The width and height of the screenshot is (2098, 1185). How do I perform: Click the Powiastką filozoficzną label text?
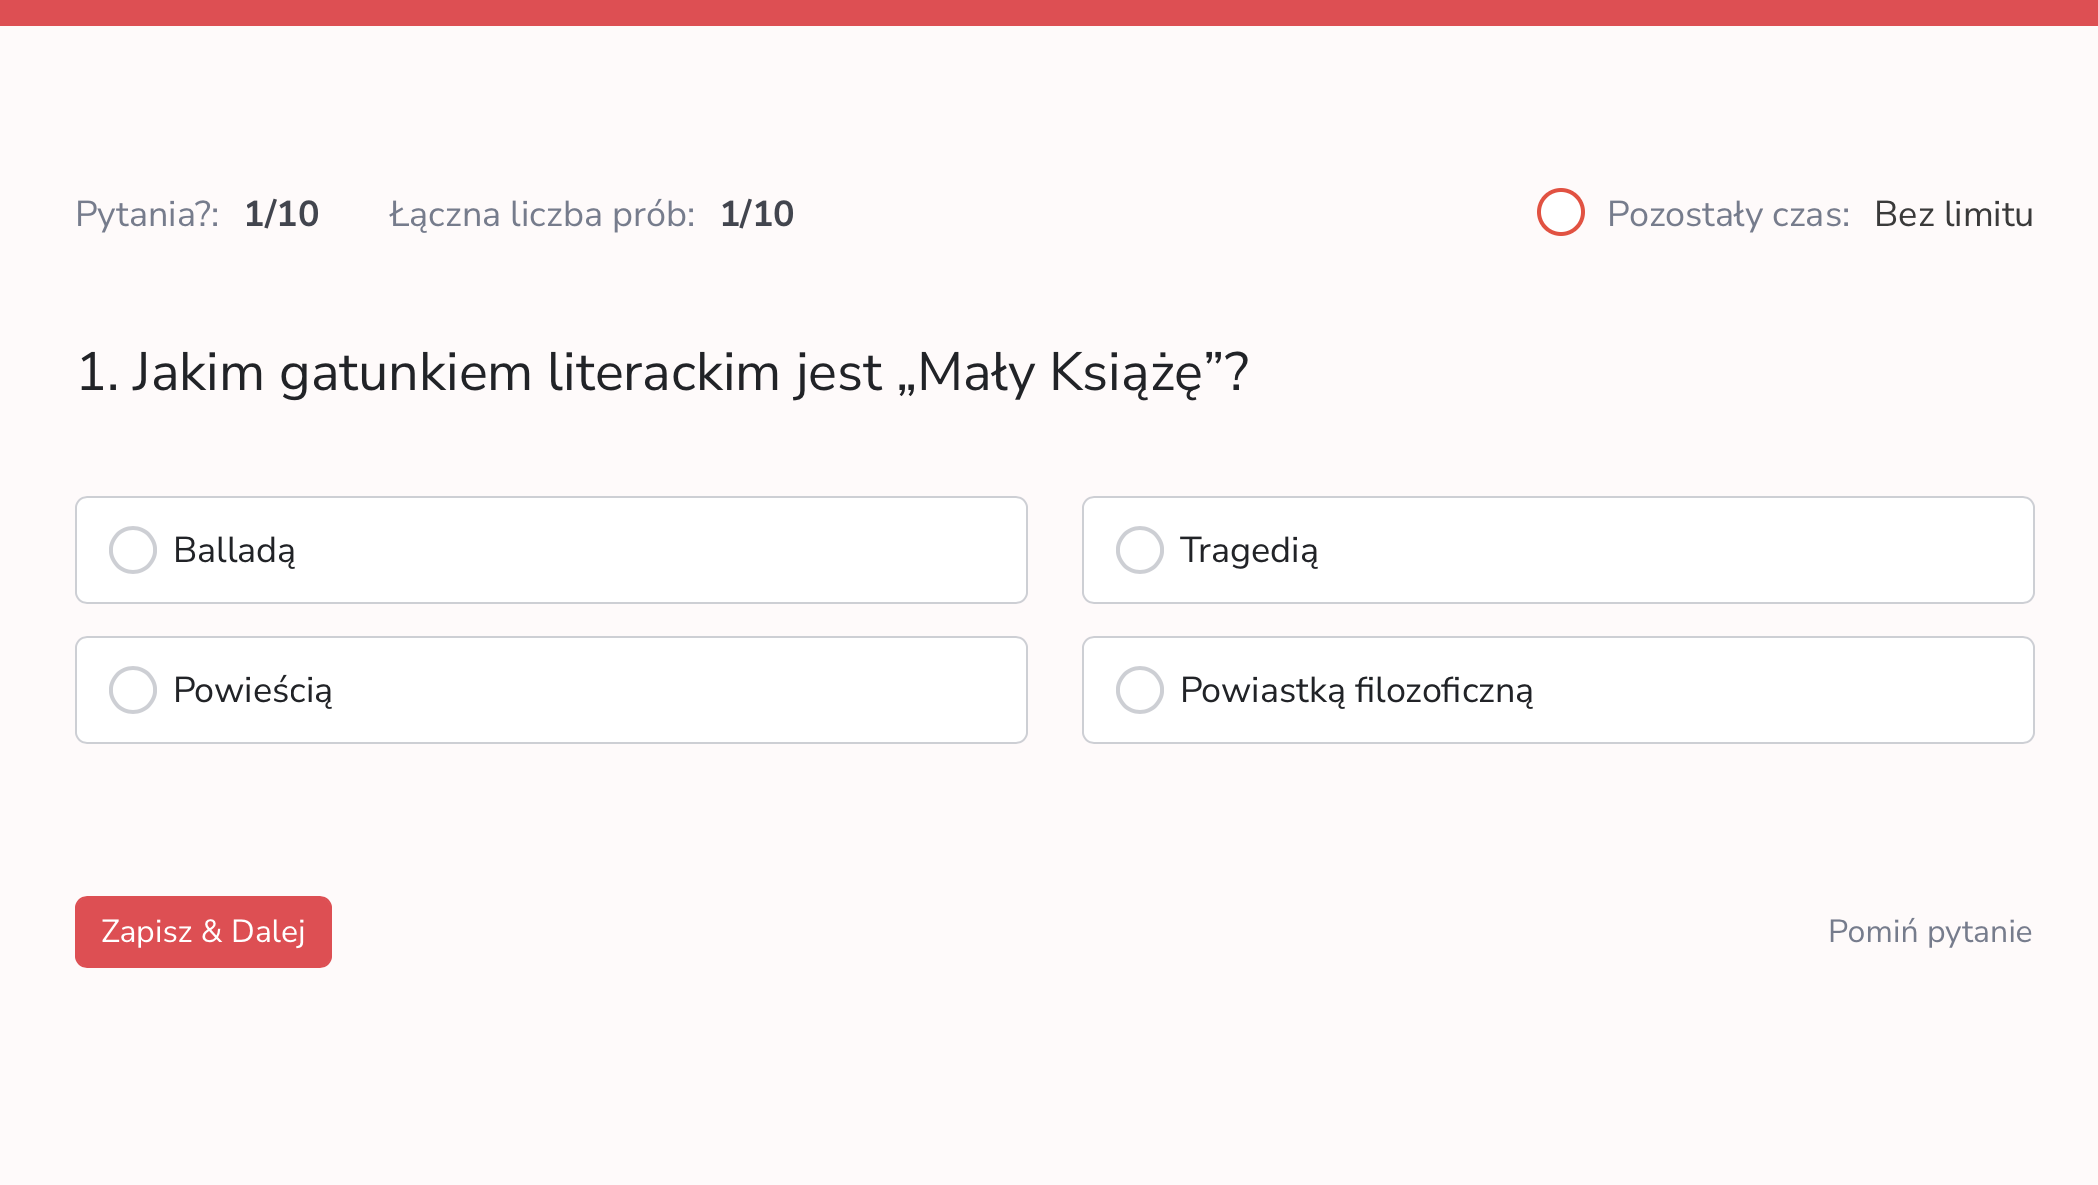[1356, 691]
